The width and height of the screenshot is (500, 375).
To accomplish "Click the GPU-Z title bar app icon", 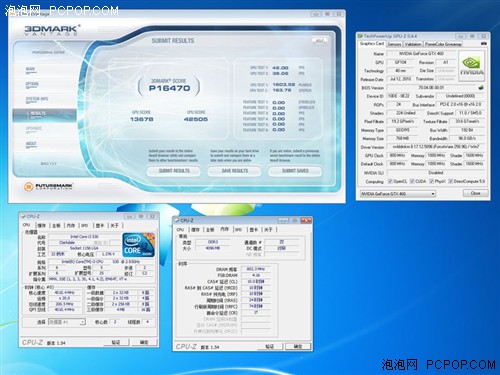I will [360, 36].
